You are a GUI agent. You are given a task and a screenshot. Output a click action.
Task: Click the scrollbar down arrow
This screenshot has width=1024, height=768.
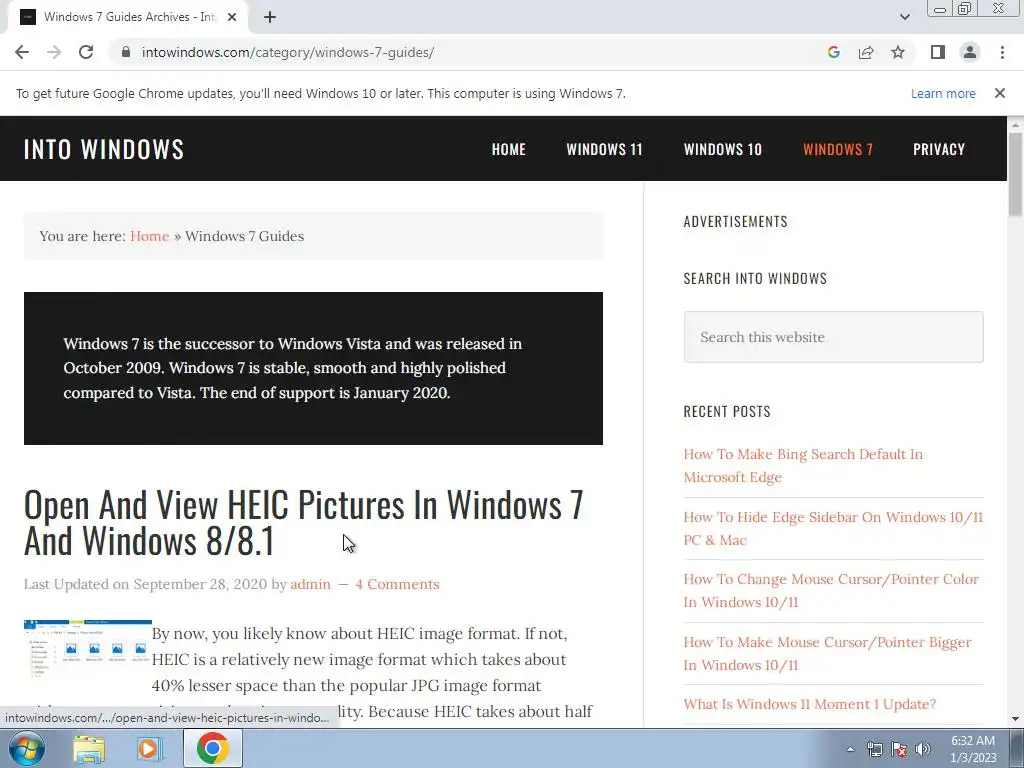tap(1015, 719)
